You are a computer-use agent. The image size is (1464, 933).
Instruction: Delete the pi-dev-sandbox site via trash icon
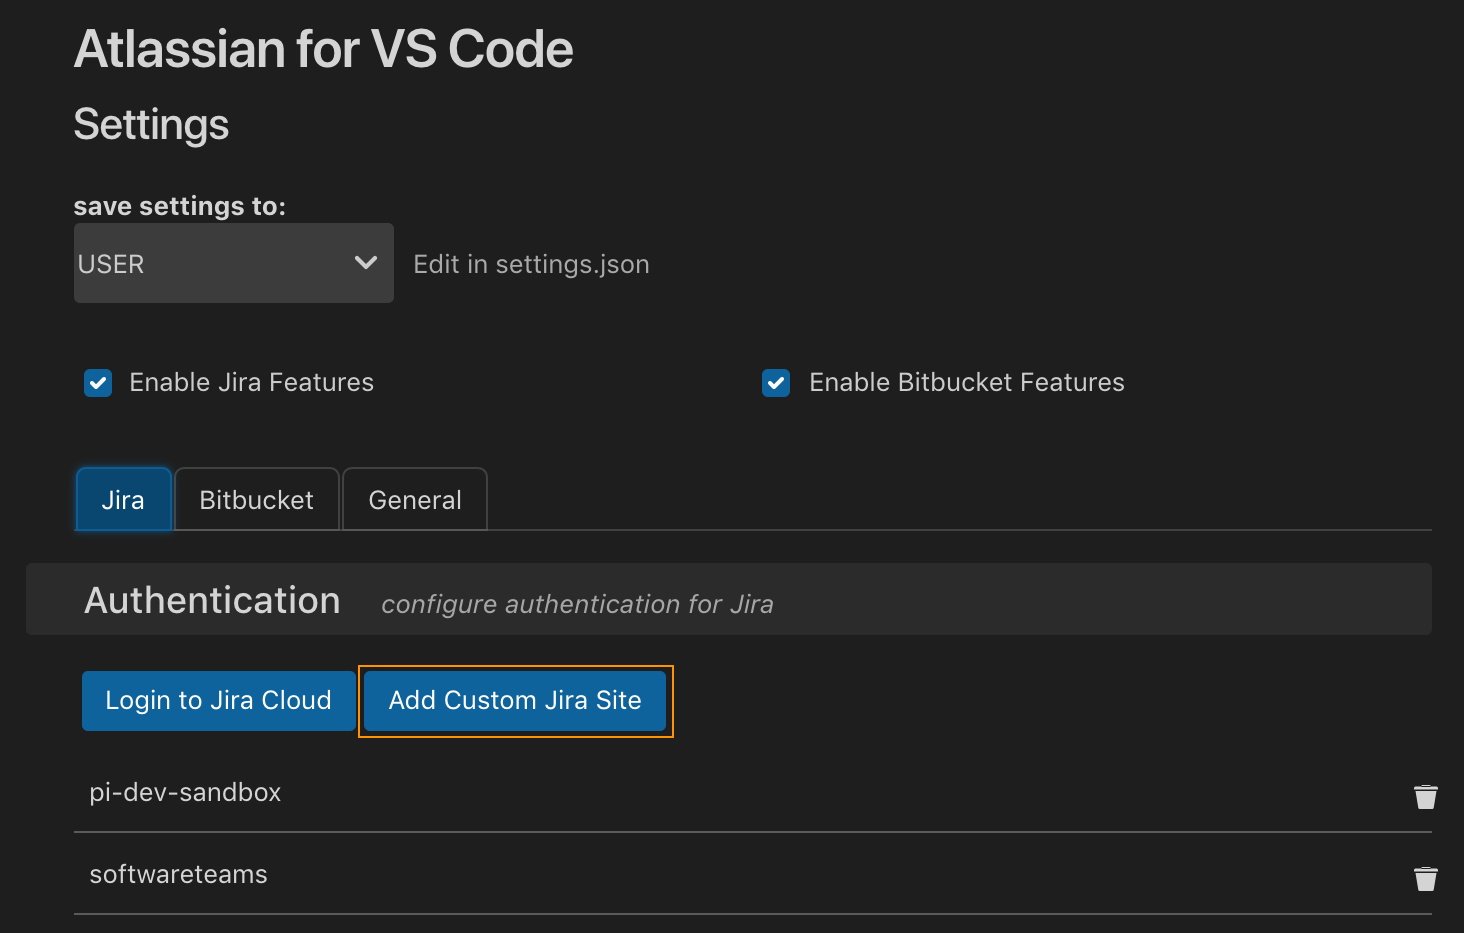pyautogui.click(x=1425, y=796)
